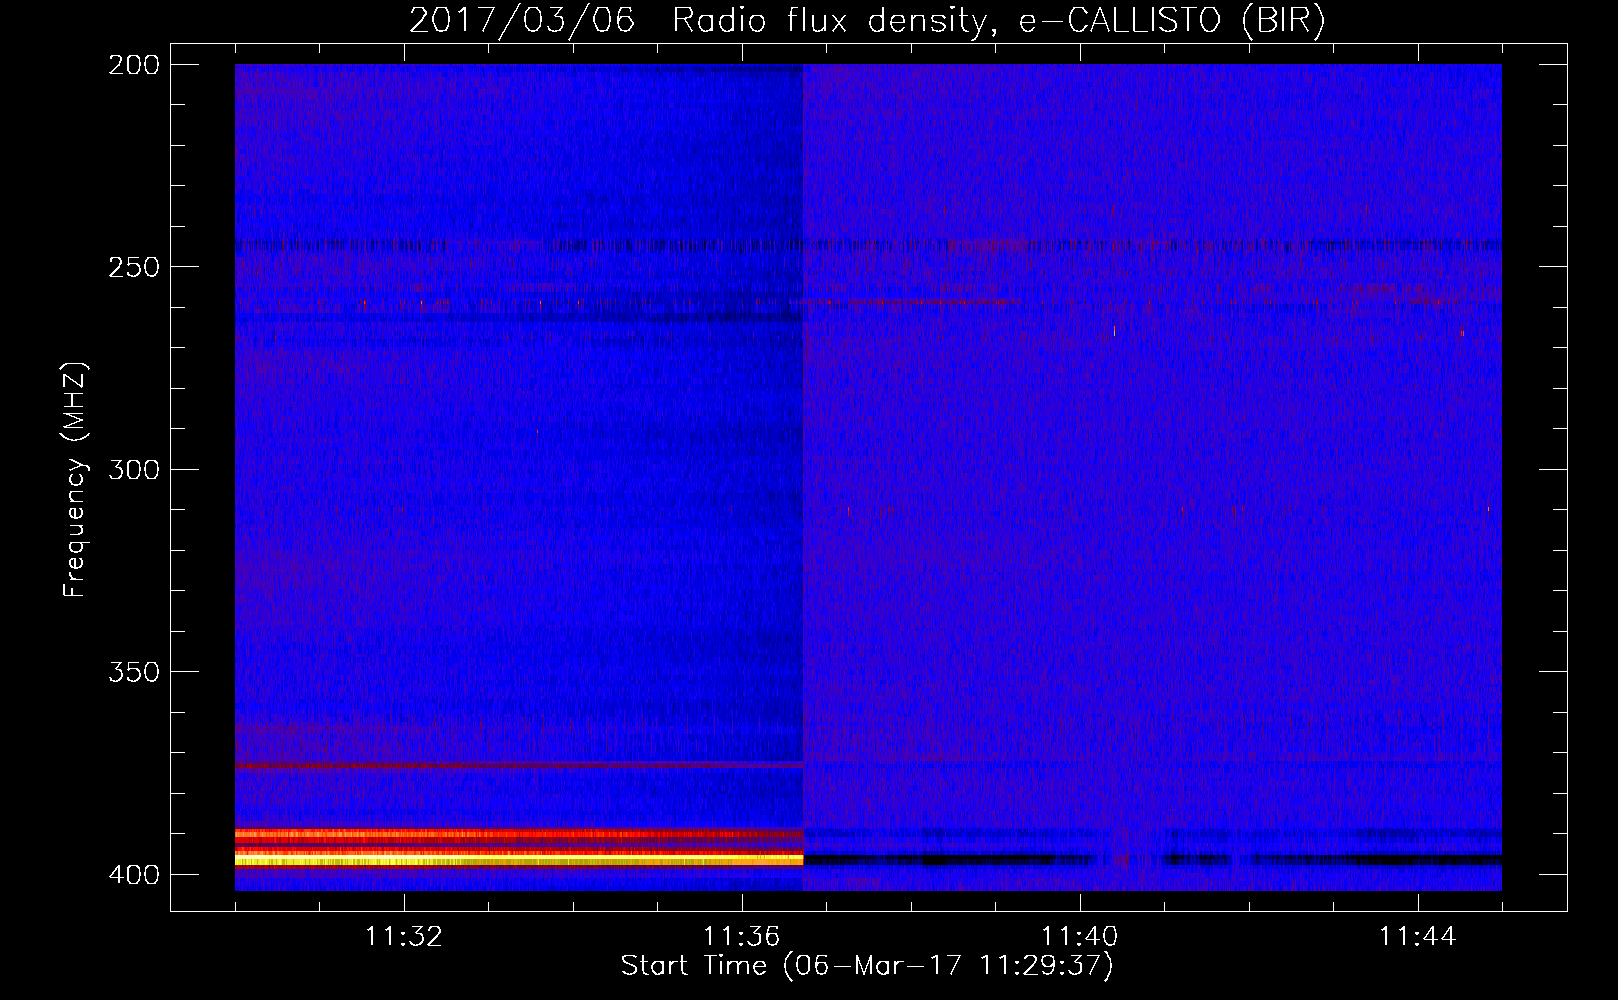This screenshot has height=1000, width=1618.
Task: Click the 11:40 time tick label
Action: pos(1080,937)
